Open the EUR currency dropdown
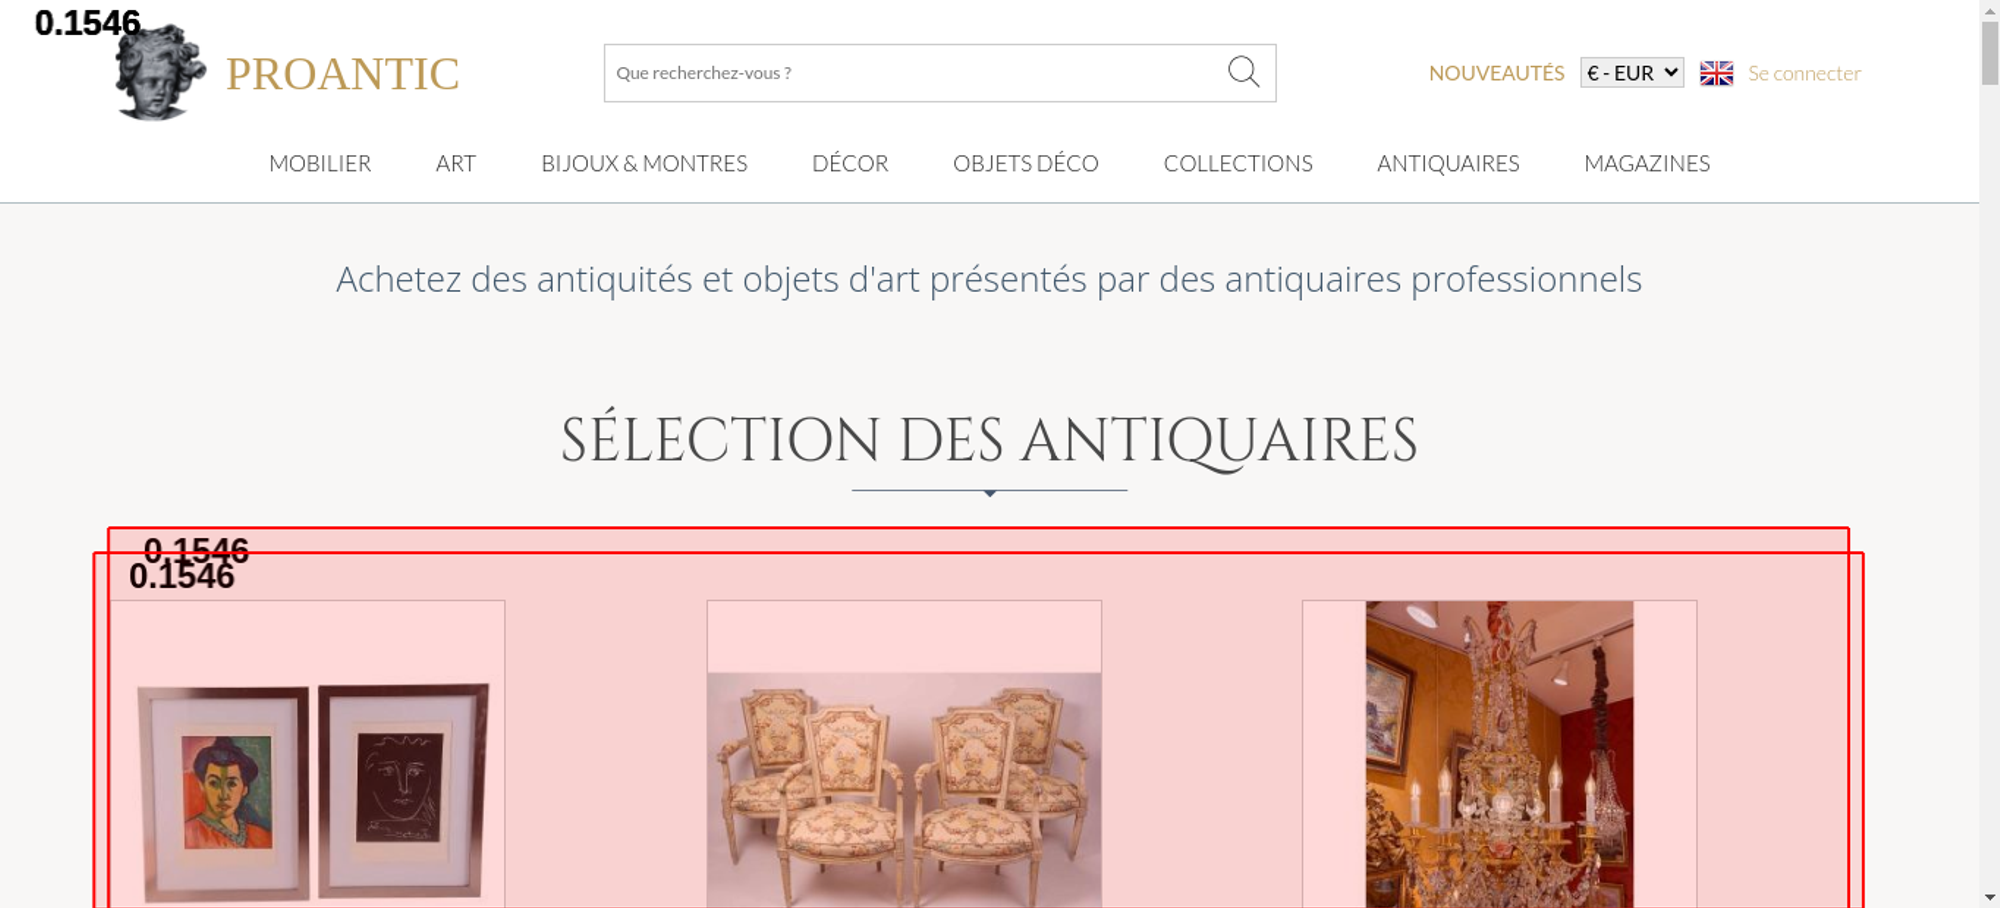 [x=1631, y=73]
